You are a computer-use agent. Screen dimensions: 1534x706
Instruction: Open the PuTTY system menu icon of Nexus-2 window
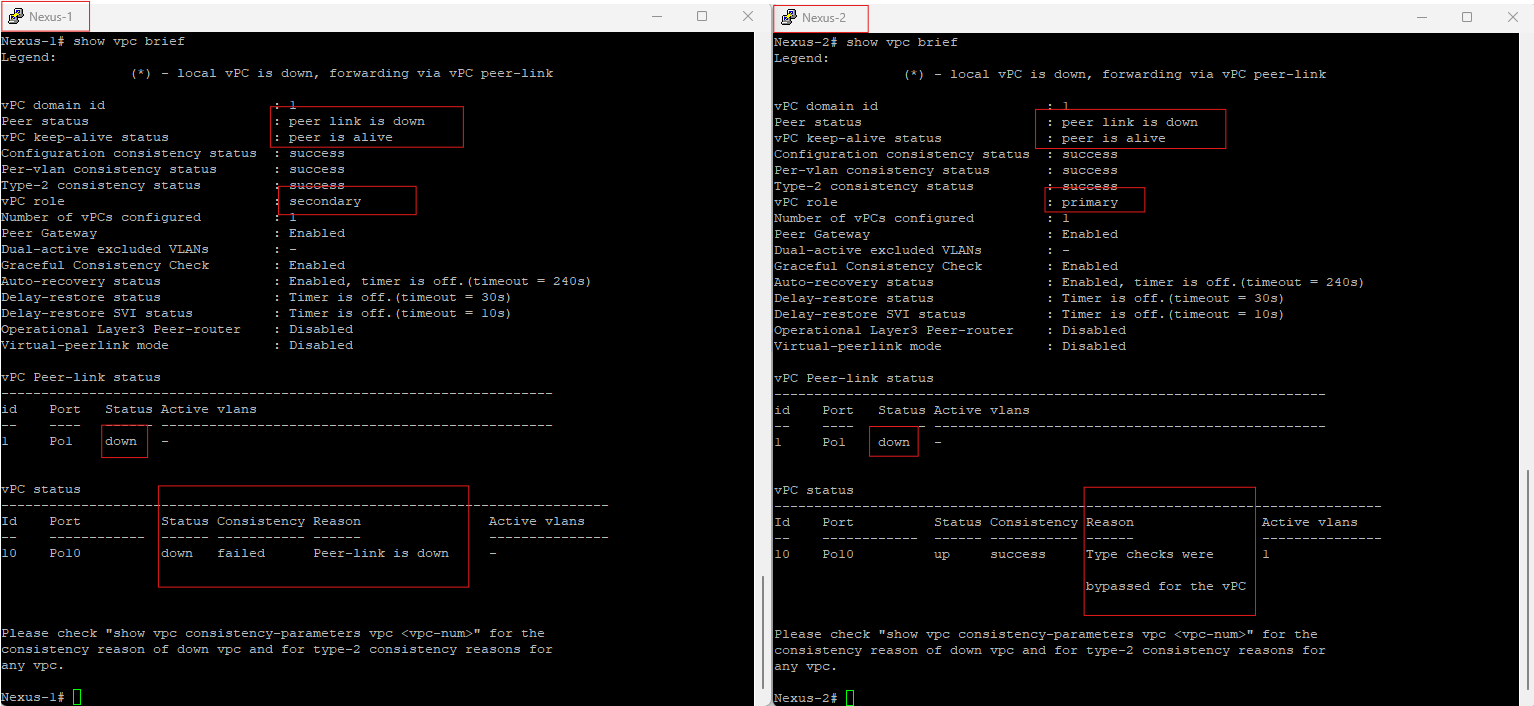pyautogui.click(x=789, y=17)
